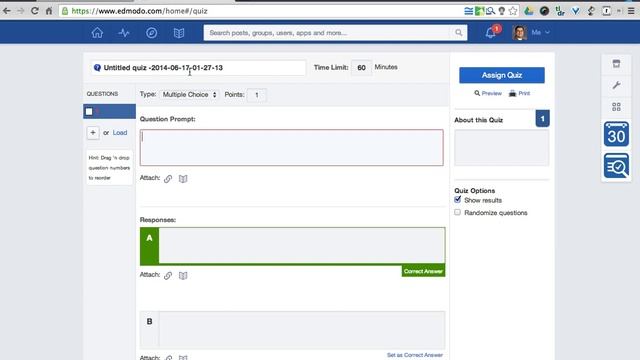Attach a link to the question prompt
The height and width of the screenshot is (360, 640).
(168, 178)
